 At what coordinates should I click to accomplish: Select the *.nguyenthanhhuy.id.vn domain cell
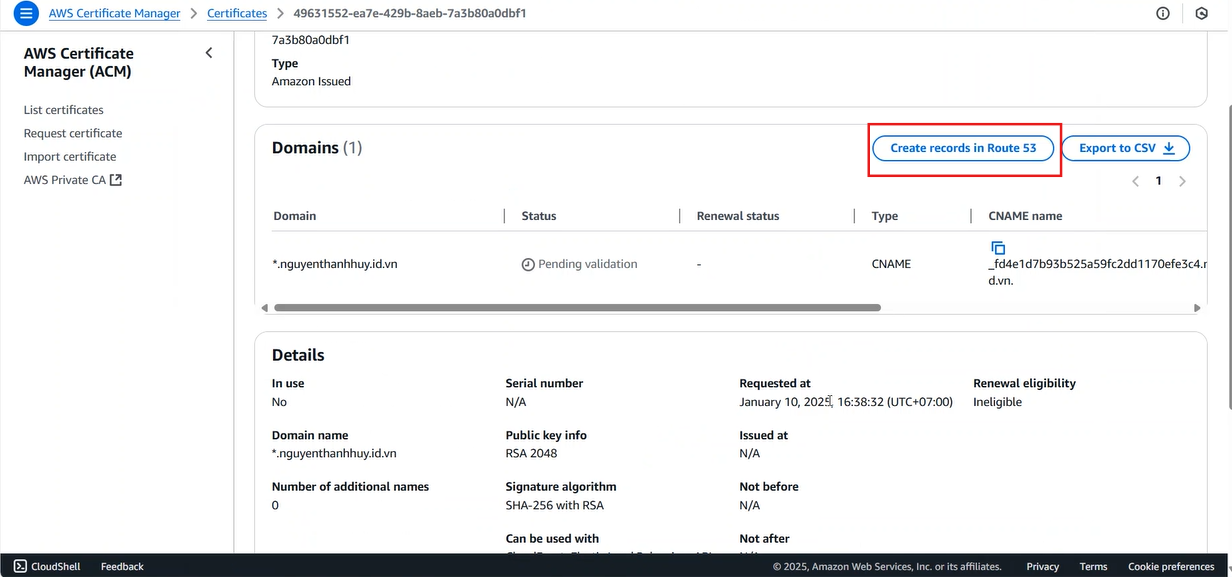click(x=334, y=264)
